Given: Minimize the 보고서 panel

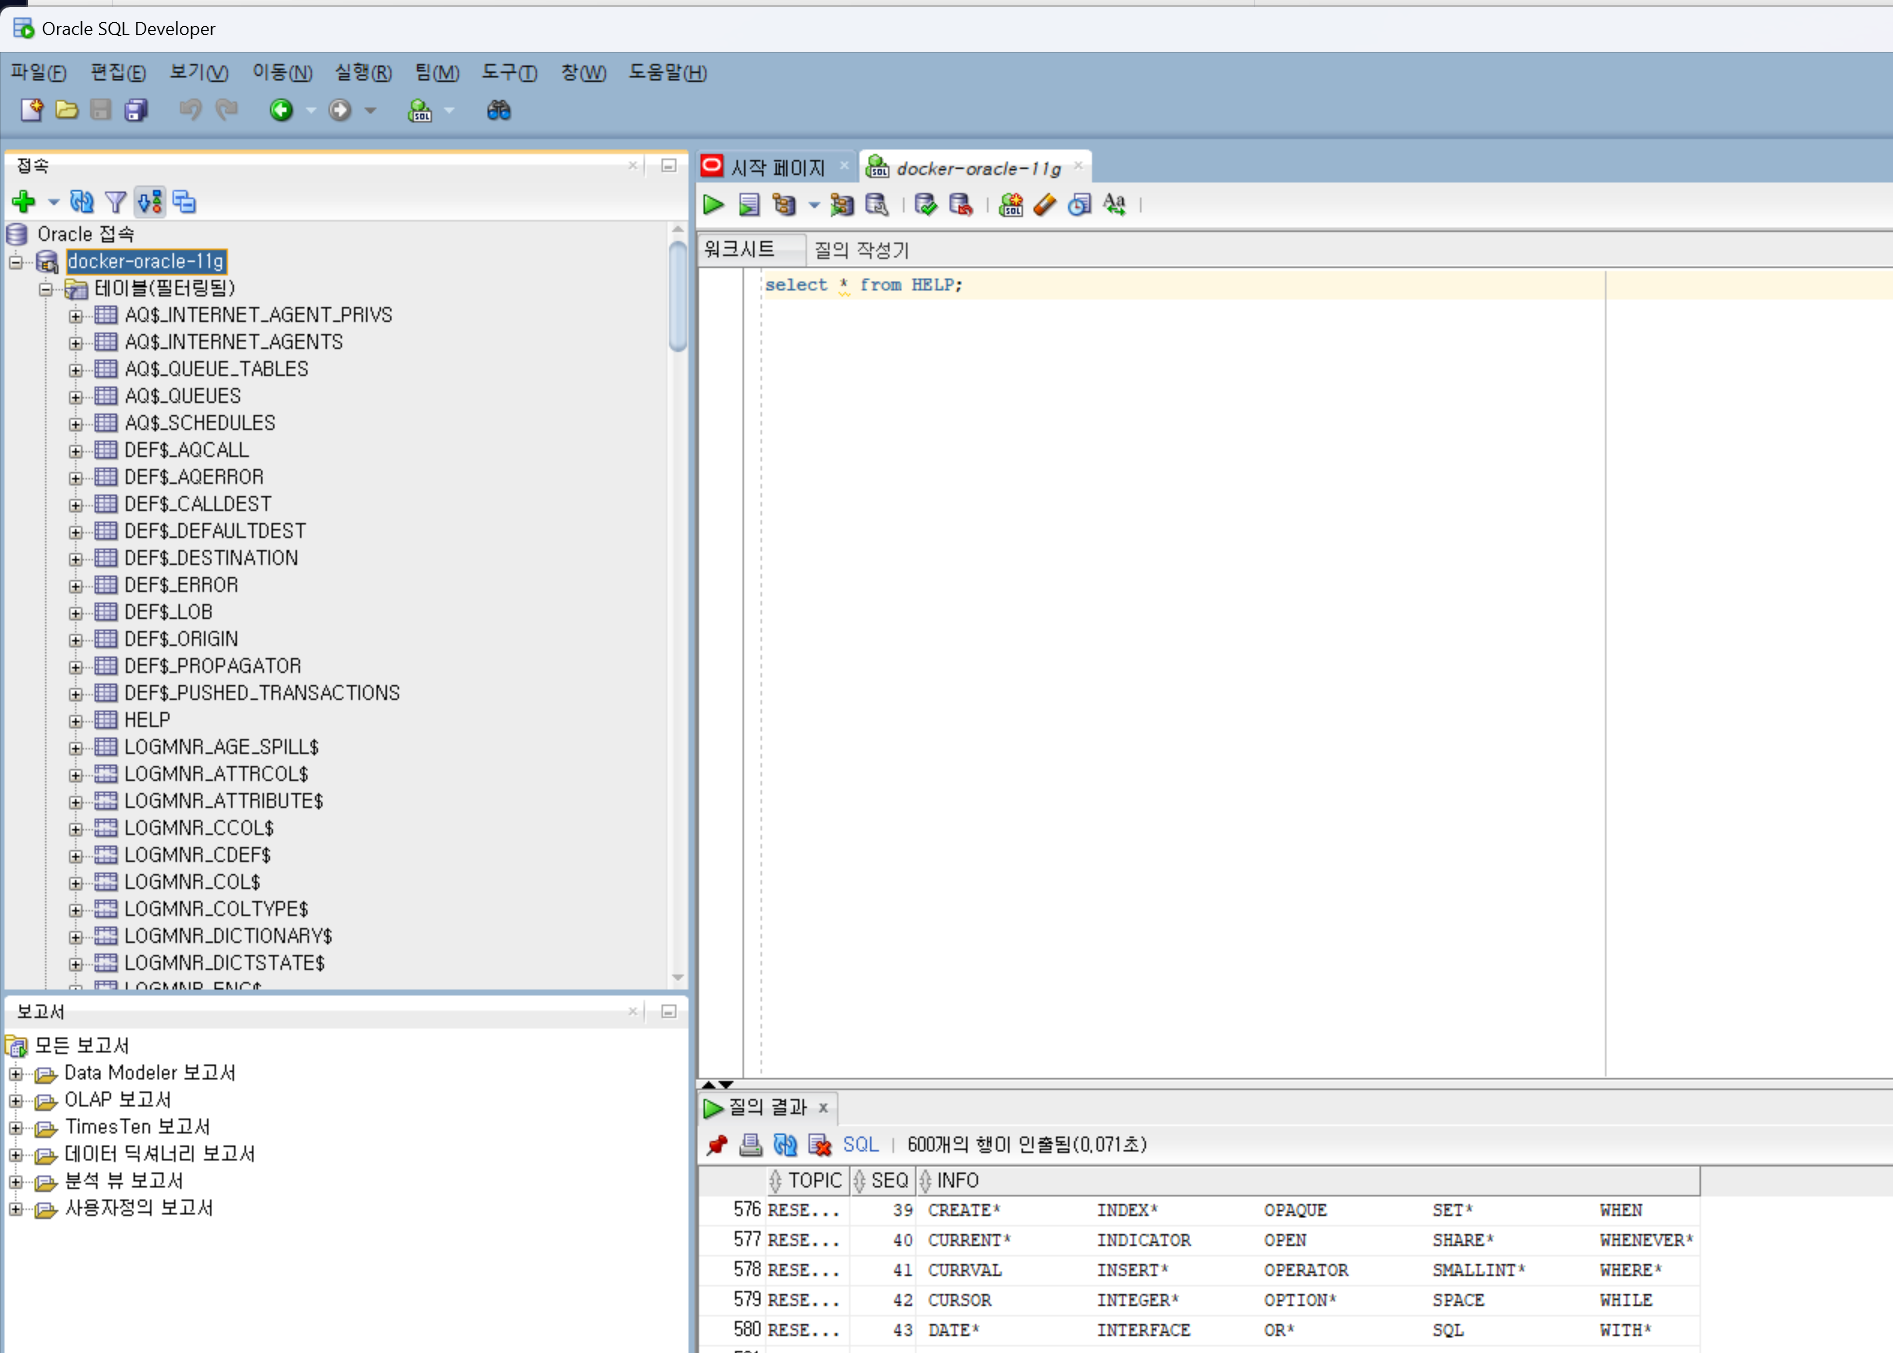Looking at the screenshot, I should (x=669, y=1012).
